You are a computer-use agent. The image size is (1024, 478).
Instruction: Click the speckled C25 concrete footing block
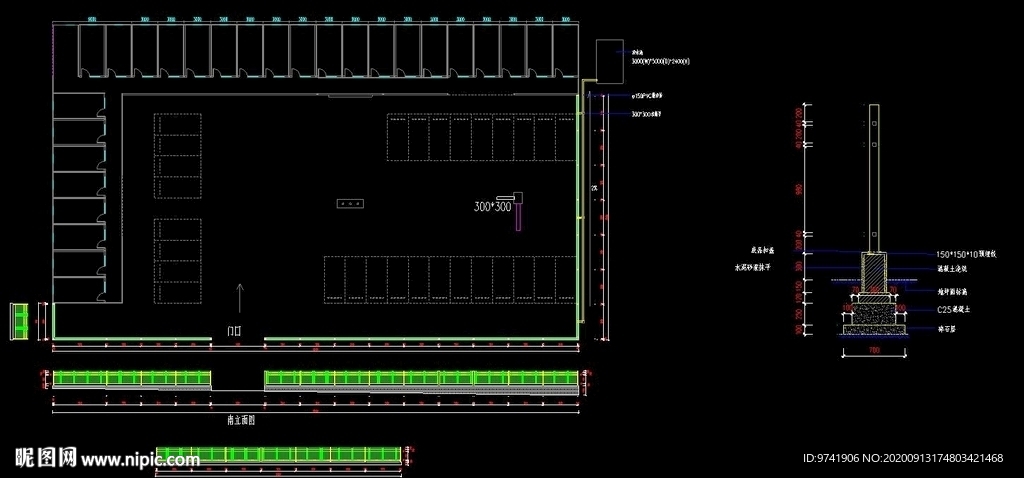(x=874, y=313)
